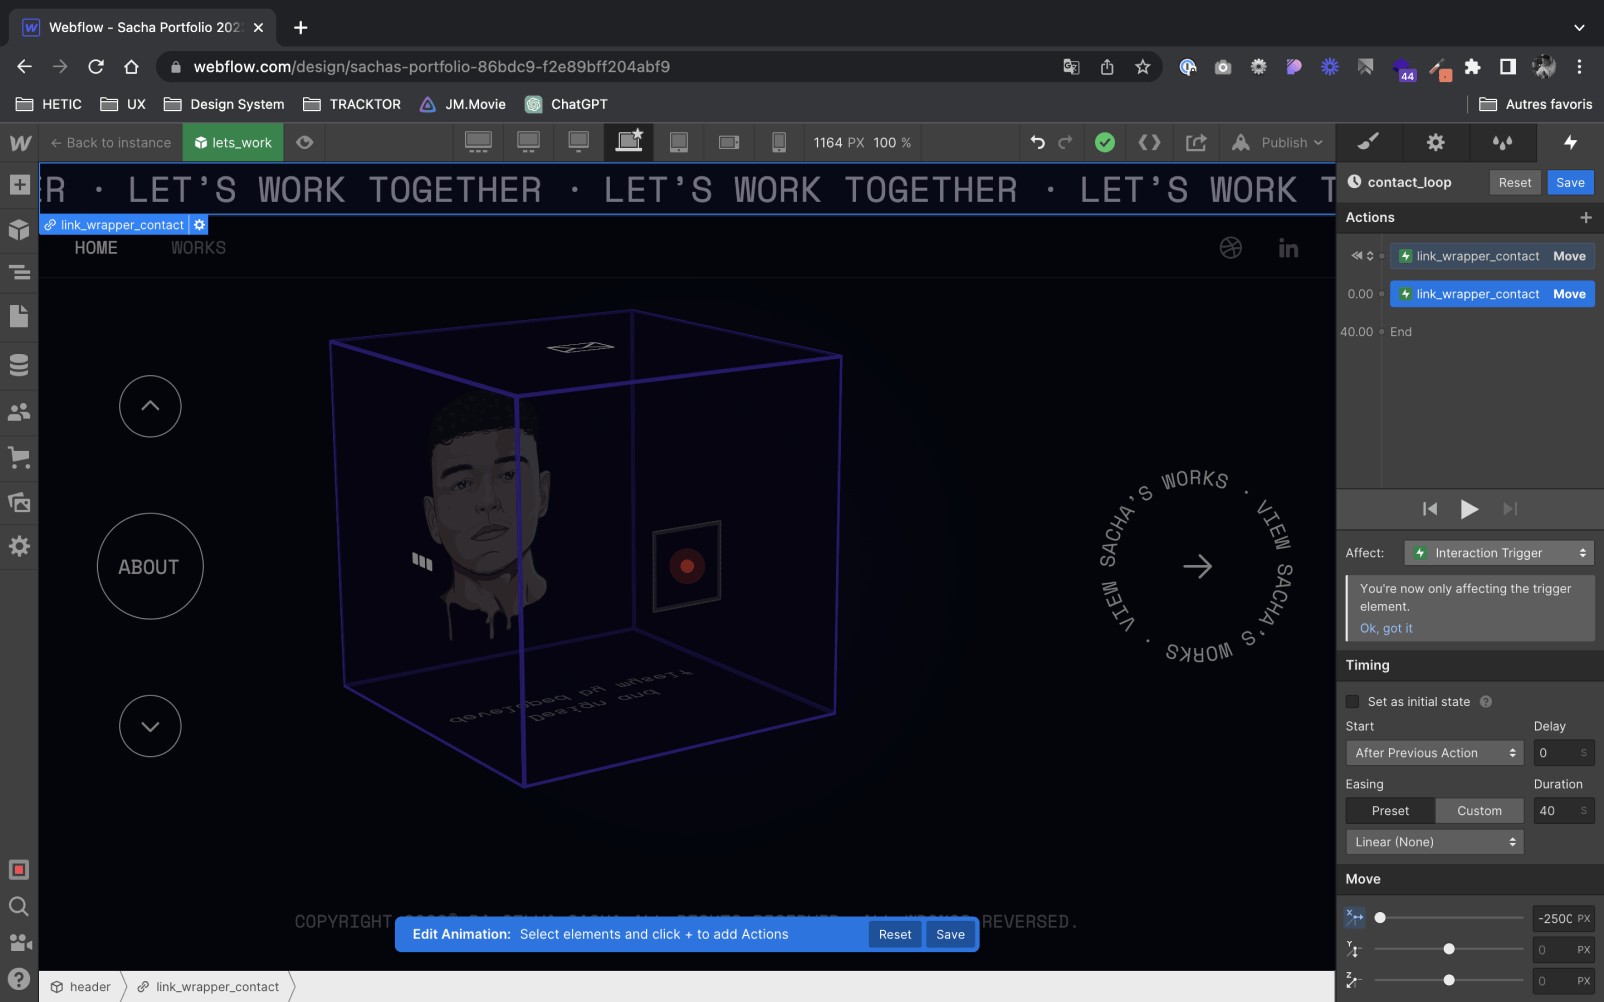Switch to the Interactions lightning tab

1570,143
